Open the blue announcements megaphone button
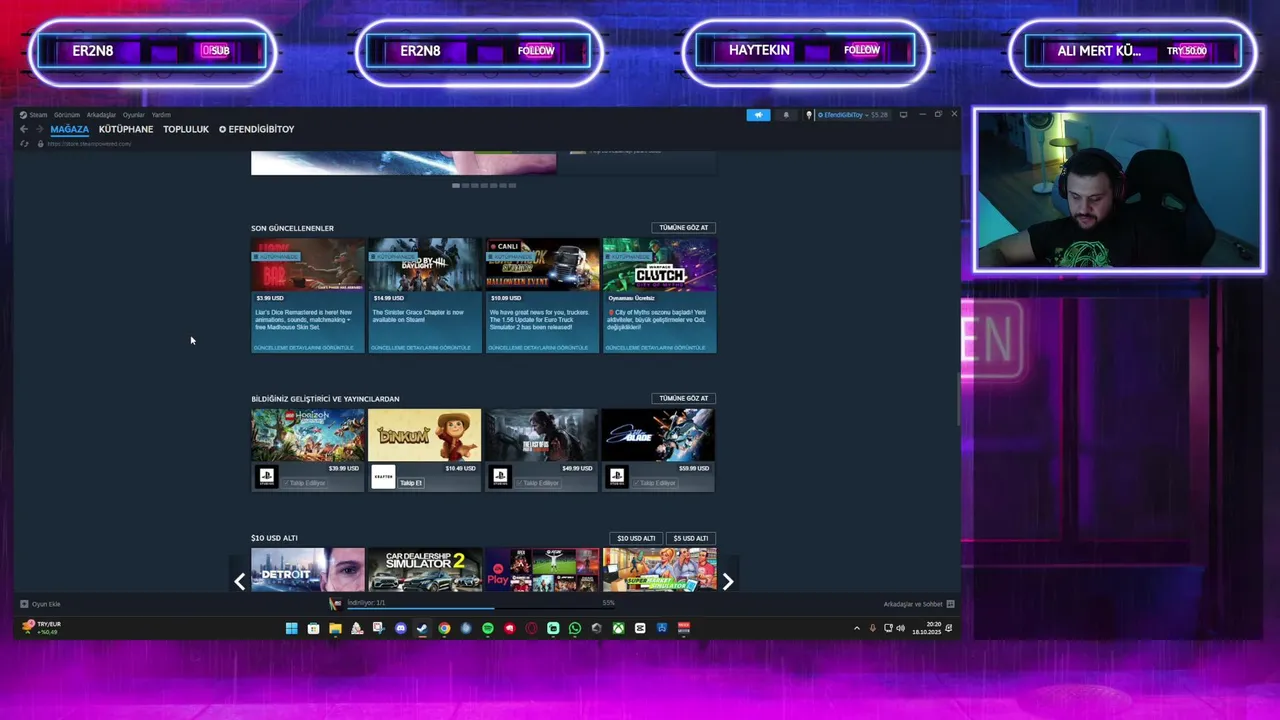1280x720 pixels. coord(758,115)
